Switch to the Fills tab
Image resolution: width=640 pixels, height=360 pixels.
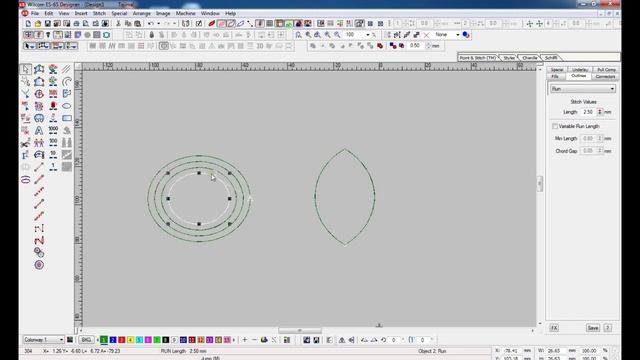point(555,76)
